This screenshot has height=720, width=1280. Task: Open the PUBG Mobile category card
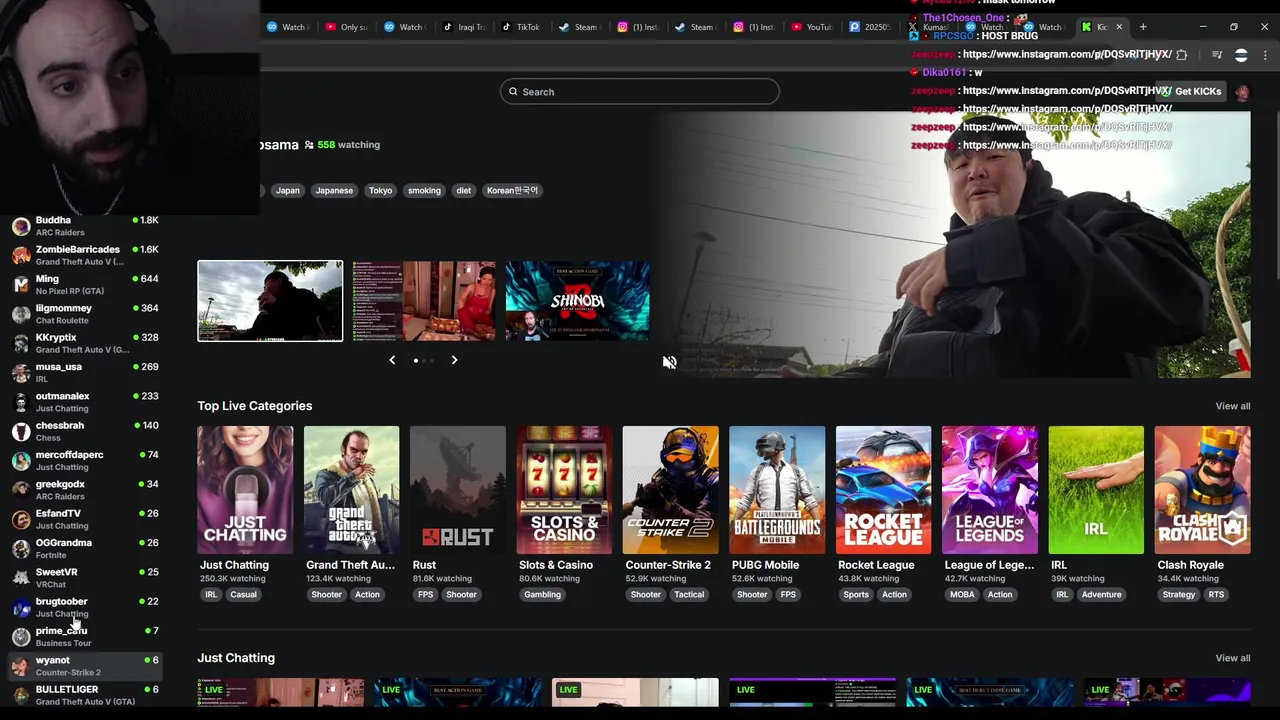[777, 490]
